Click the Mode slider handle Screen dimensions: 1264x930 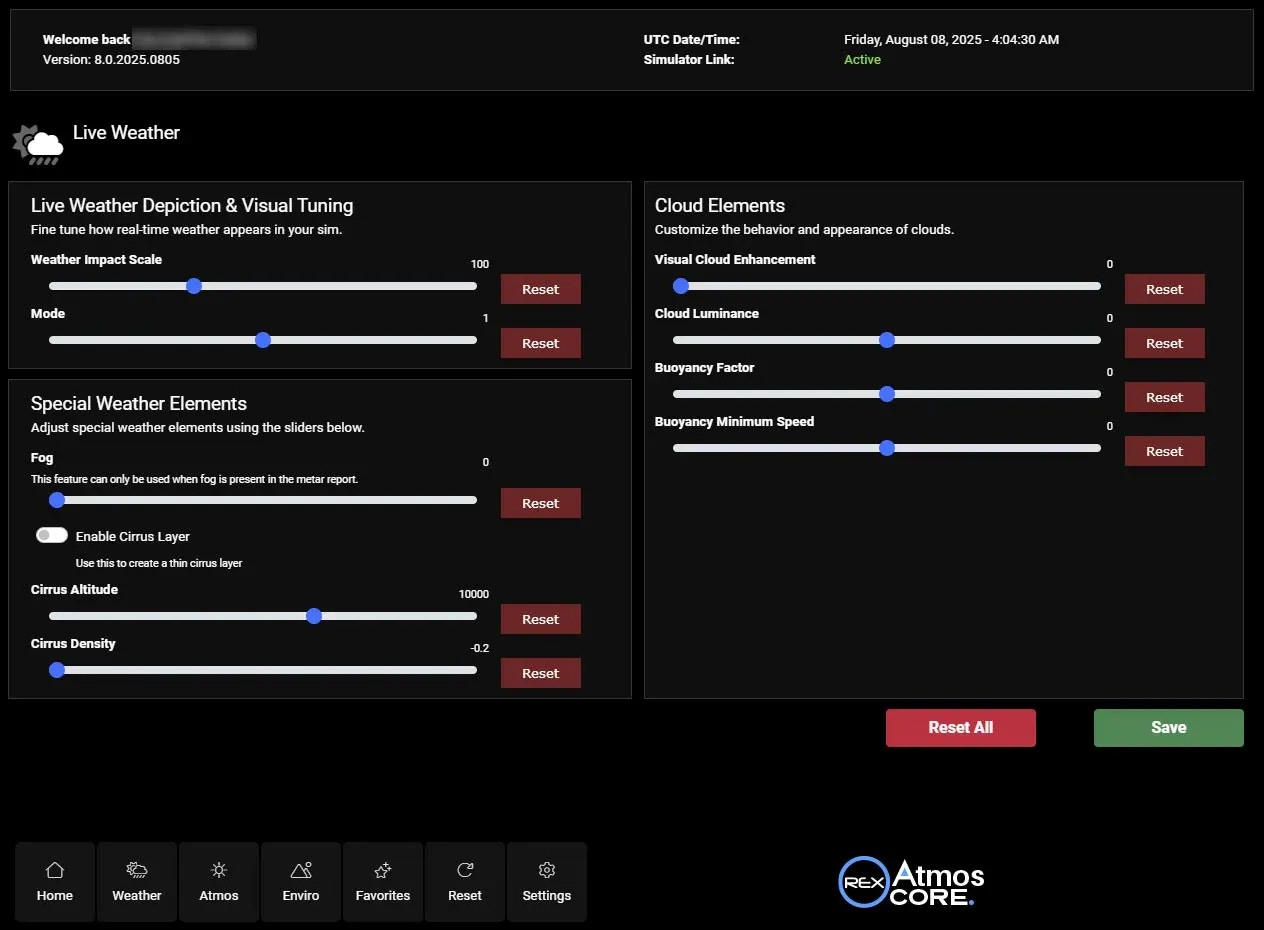[x=263, y=340]
